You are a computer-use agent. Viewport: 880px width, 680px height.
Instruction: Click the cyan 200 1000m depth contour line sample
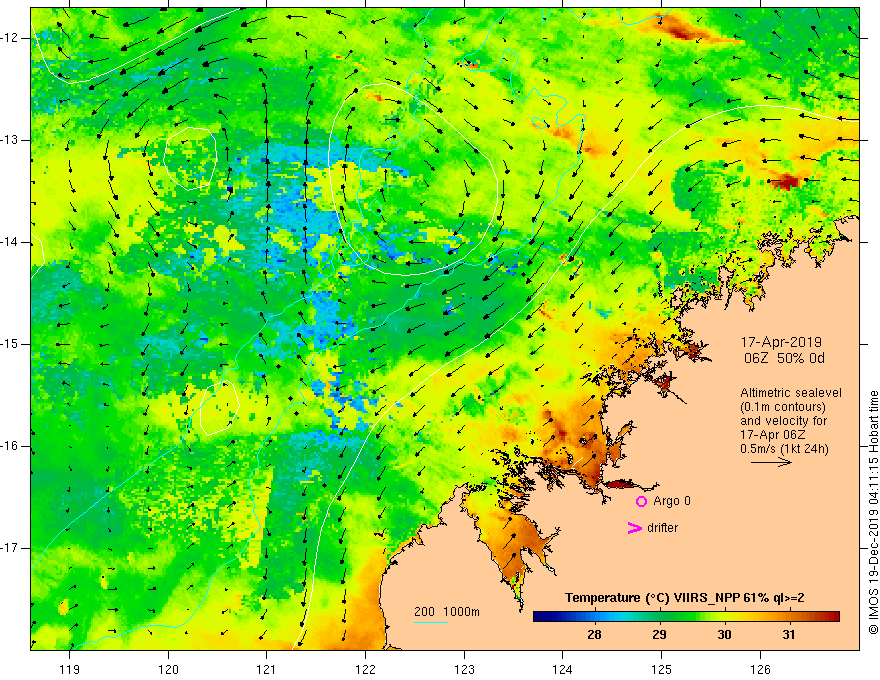tap(431, 622)
